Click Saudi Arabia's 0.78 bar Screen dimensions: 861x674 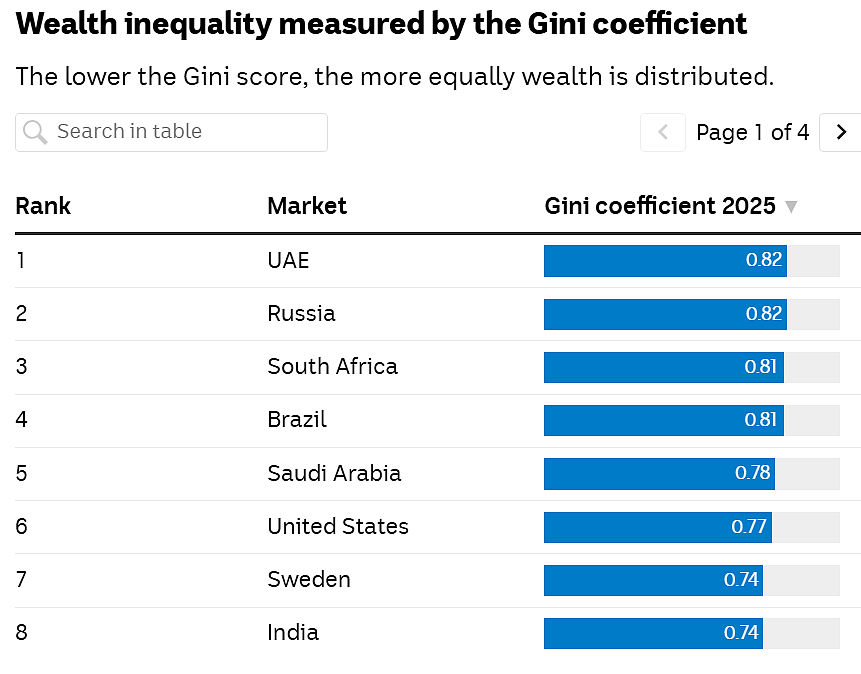point(659,474)
